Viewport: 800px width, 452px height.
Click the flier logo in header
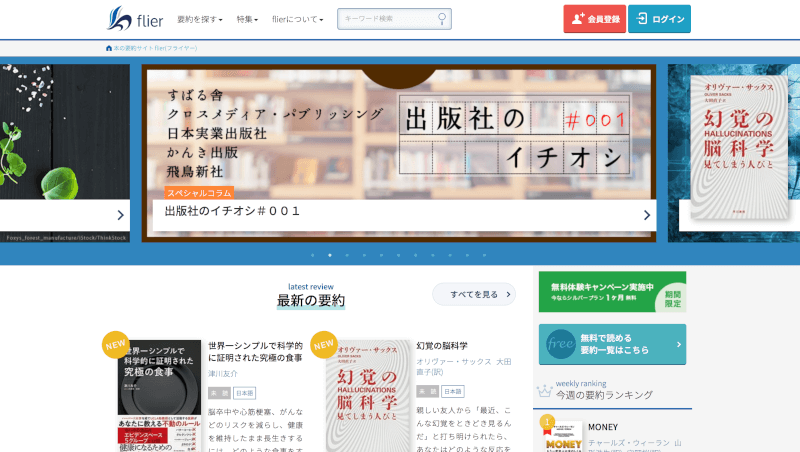point(135,19)
